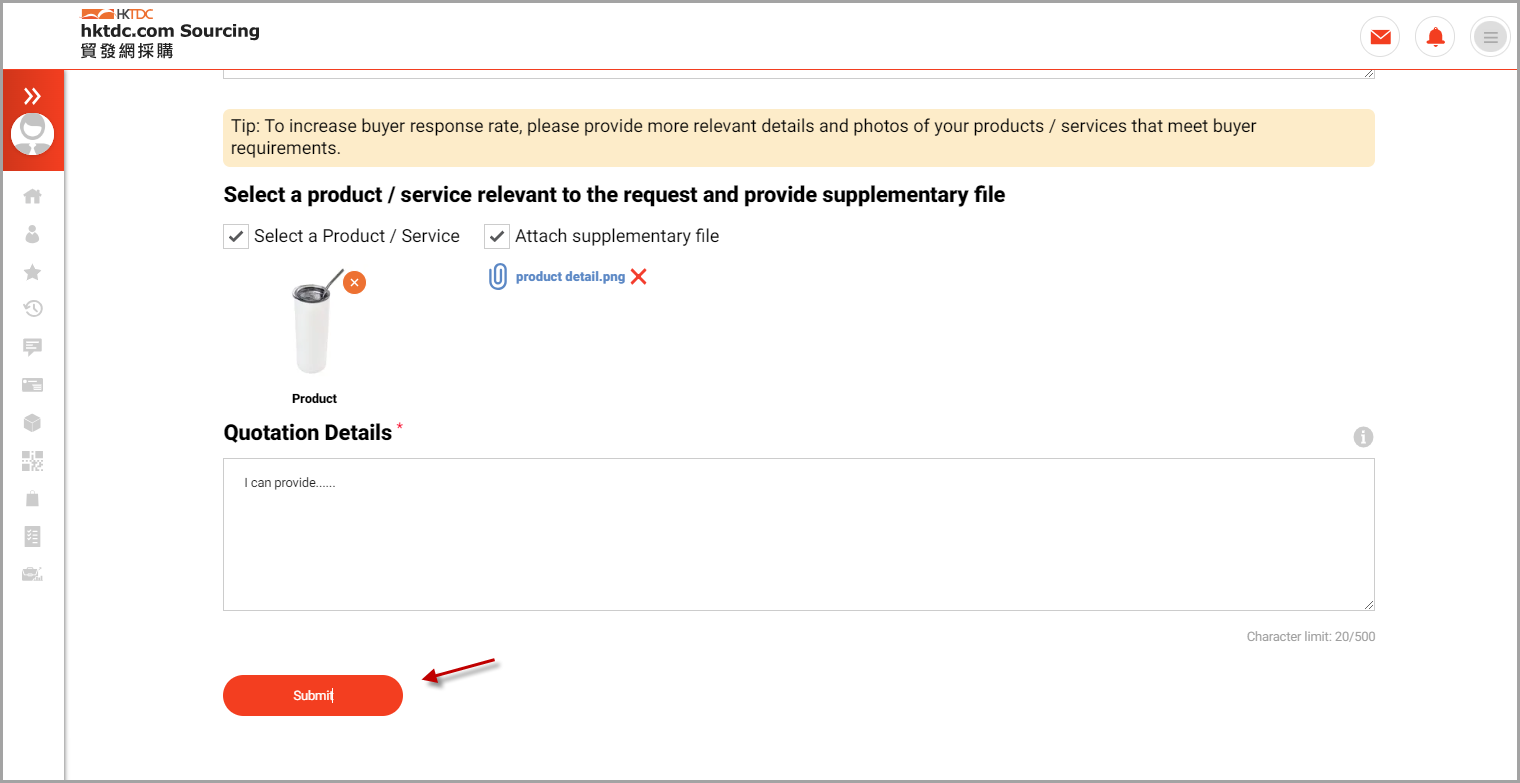The image size is (1520, 783).
Task: Open the QR code sidebar icon
Action: pyautogui.click(x=32, y=461)
